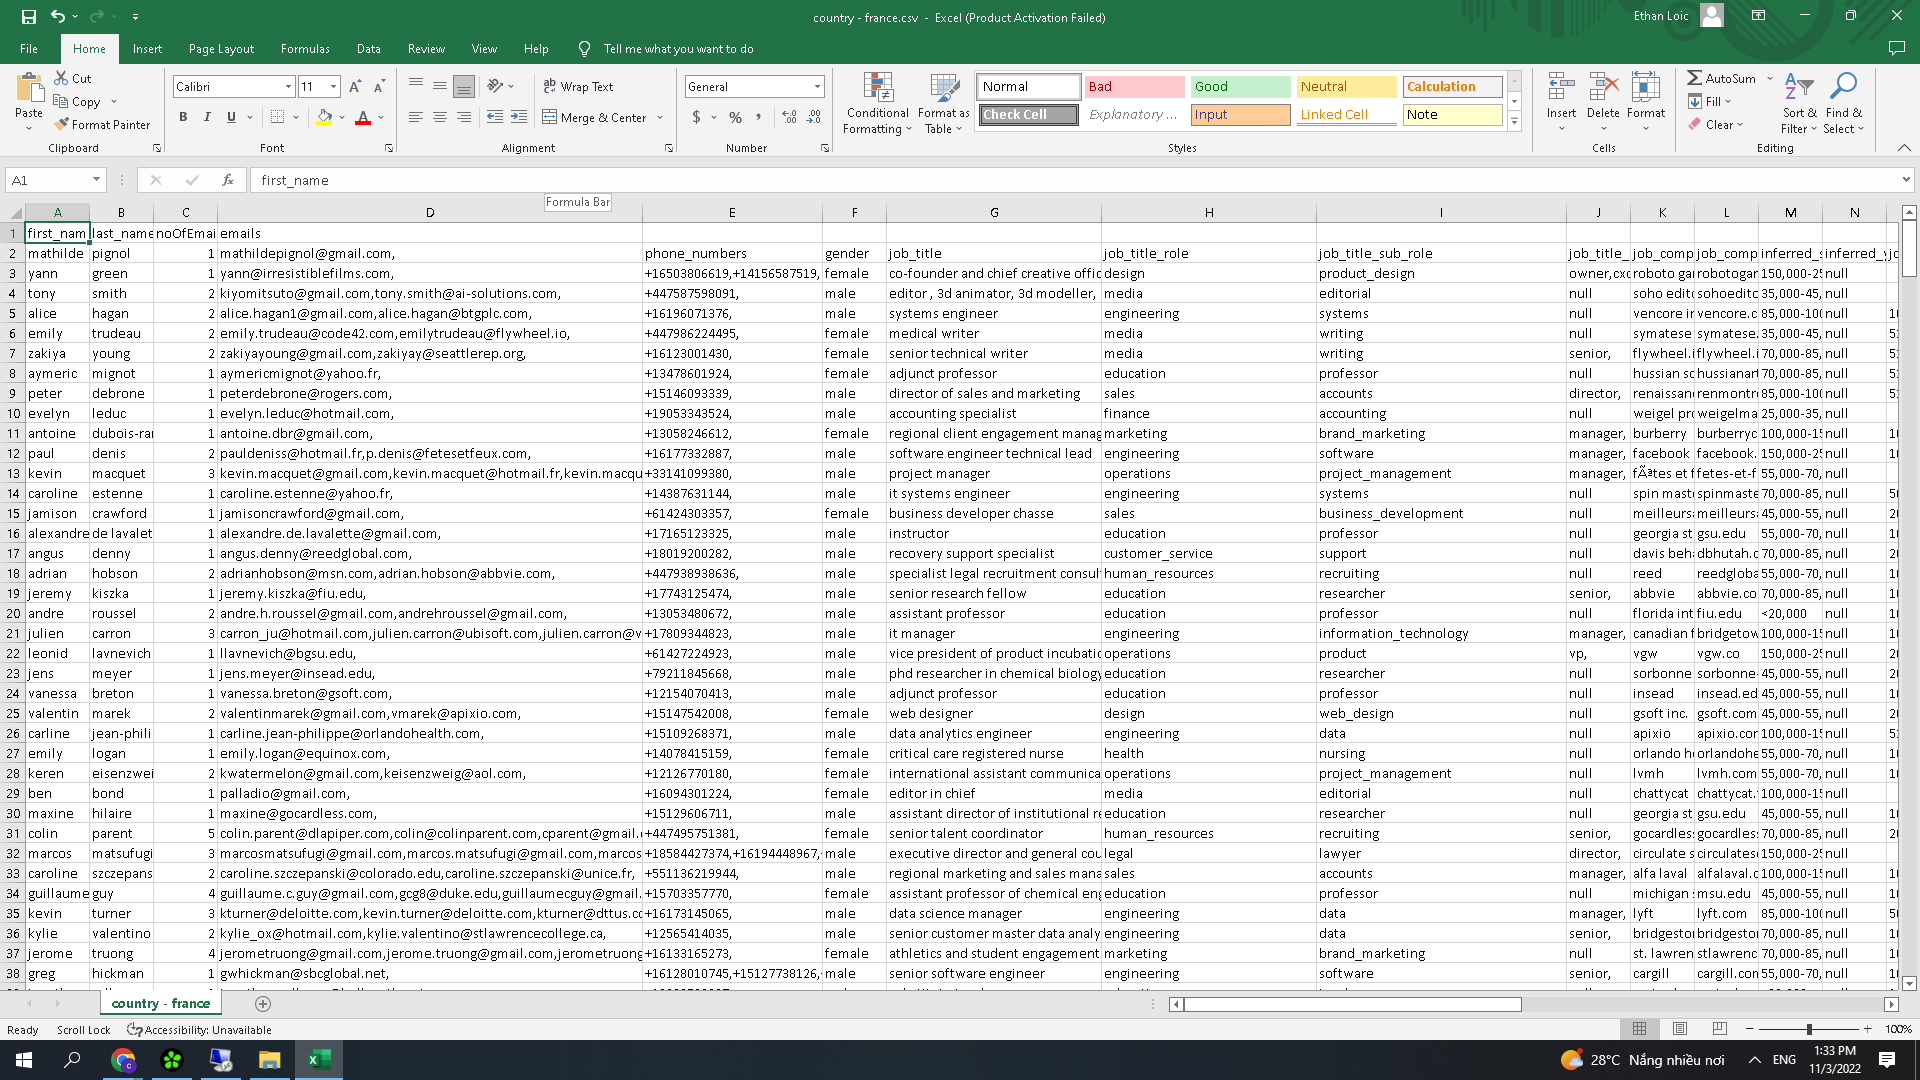Click the Format Painter brush icon
1920x1080 pixels.
[61, 124]
